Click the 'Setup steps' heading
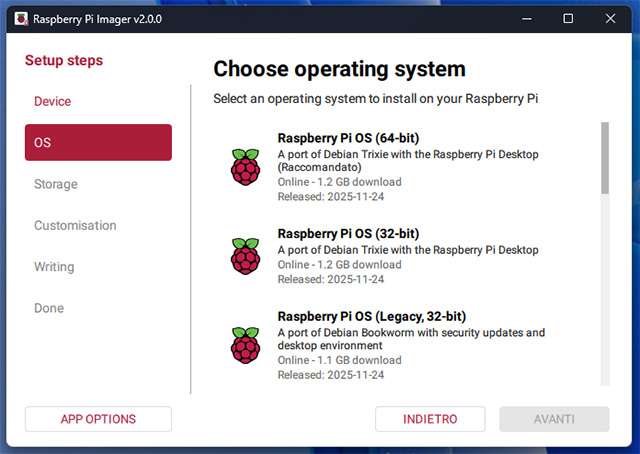This screenshot has height=454, width=640. click(x=64, y=60)
